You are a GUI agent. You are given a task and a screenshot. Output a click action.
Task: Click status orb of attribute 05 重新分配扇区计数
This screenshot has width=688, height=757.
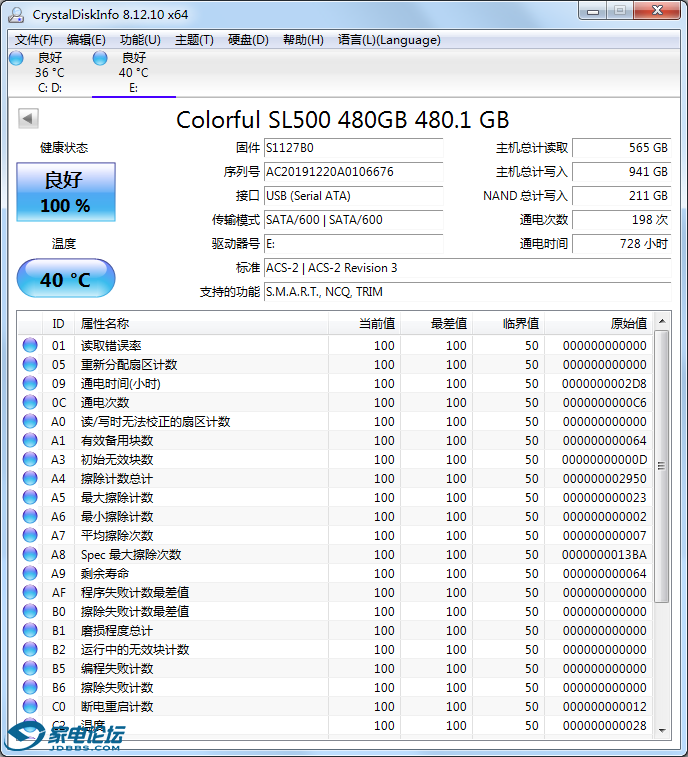(x=30, y=364)
